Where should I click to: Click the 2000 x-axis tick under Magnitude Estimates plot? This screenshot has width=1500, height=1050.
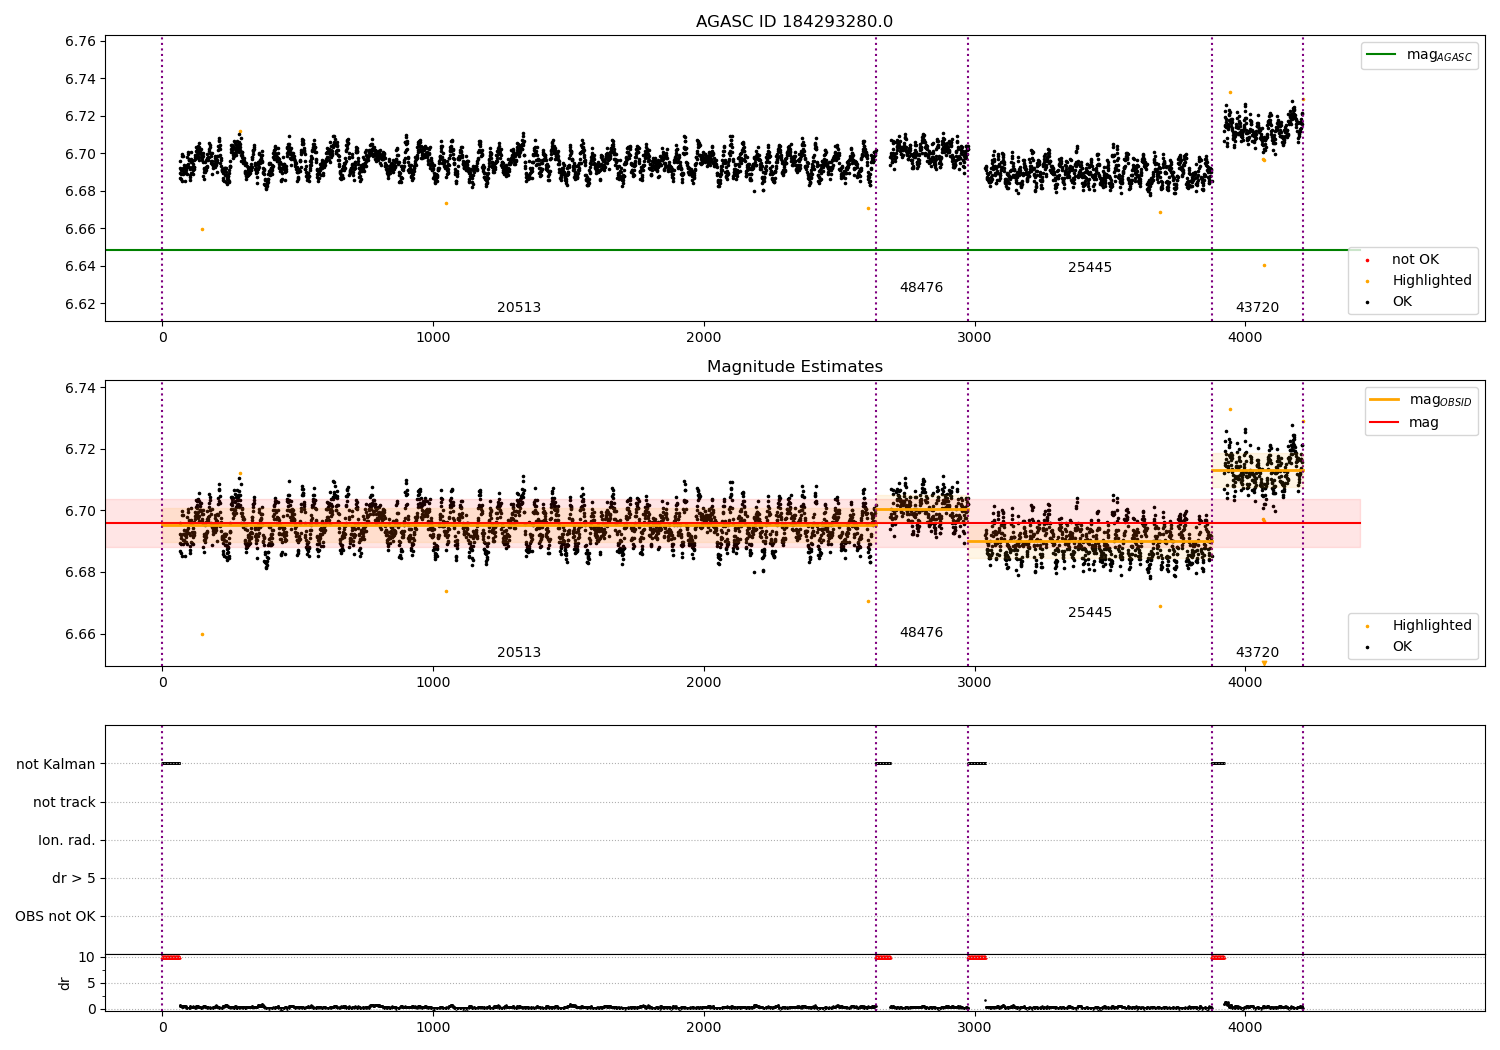(x=704, y=683)
